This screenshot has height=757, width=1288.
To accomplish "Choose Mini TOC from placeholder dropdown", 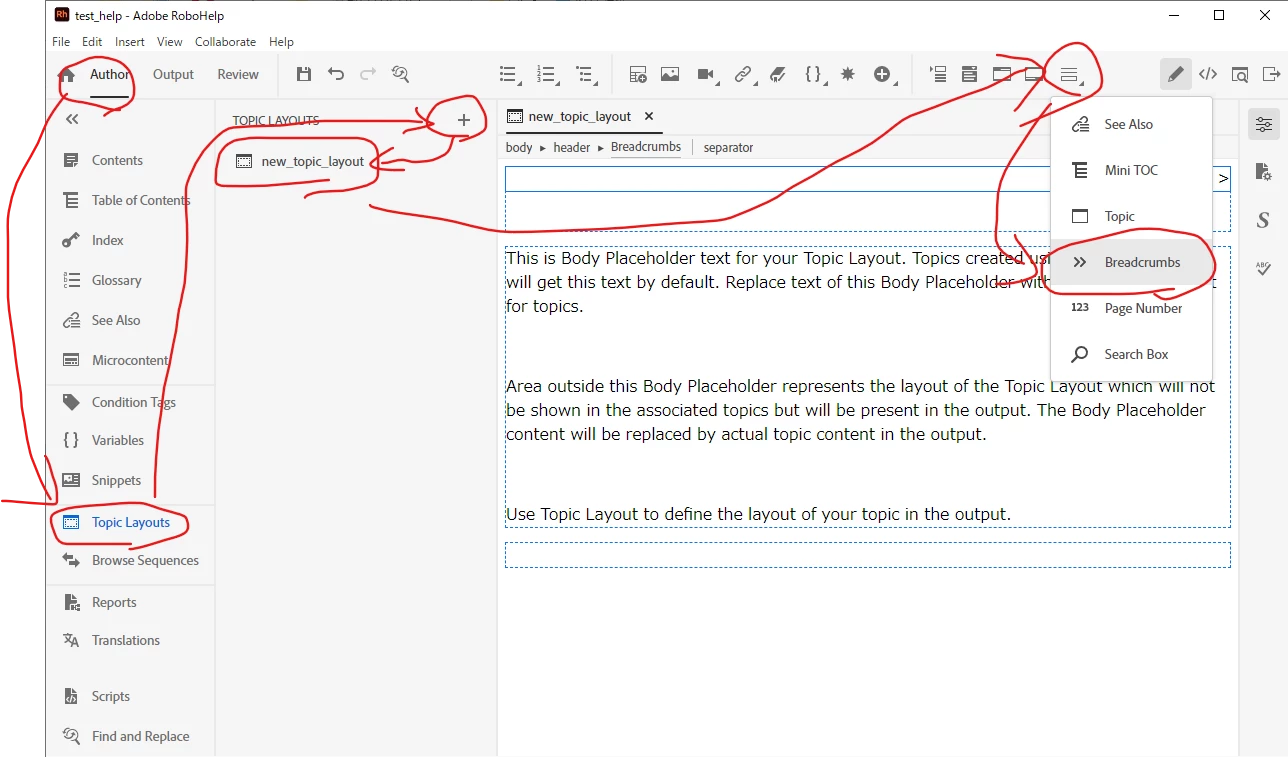I will coord(1131,170).
